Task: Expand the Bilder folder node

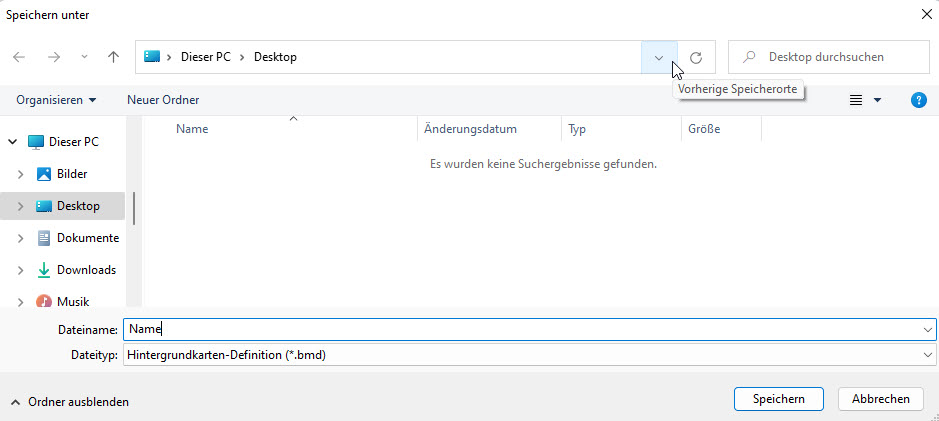Action: (20, 174)
